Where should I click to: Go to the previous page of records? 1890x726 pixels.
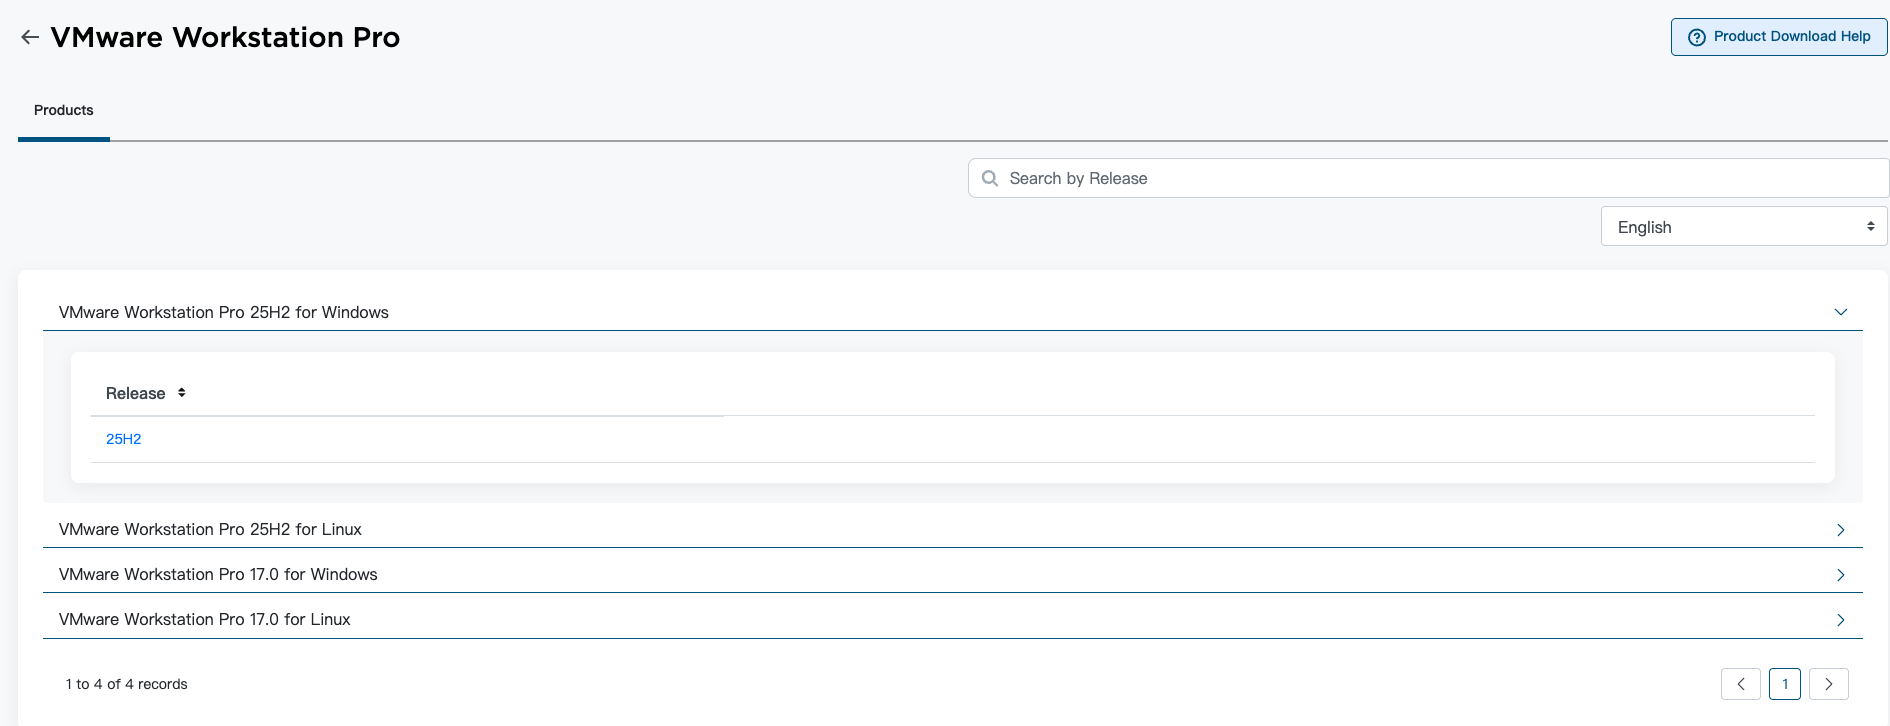(1740, 684)
